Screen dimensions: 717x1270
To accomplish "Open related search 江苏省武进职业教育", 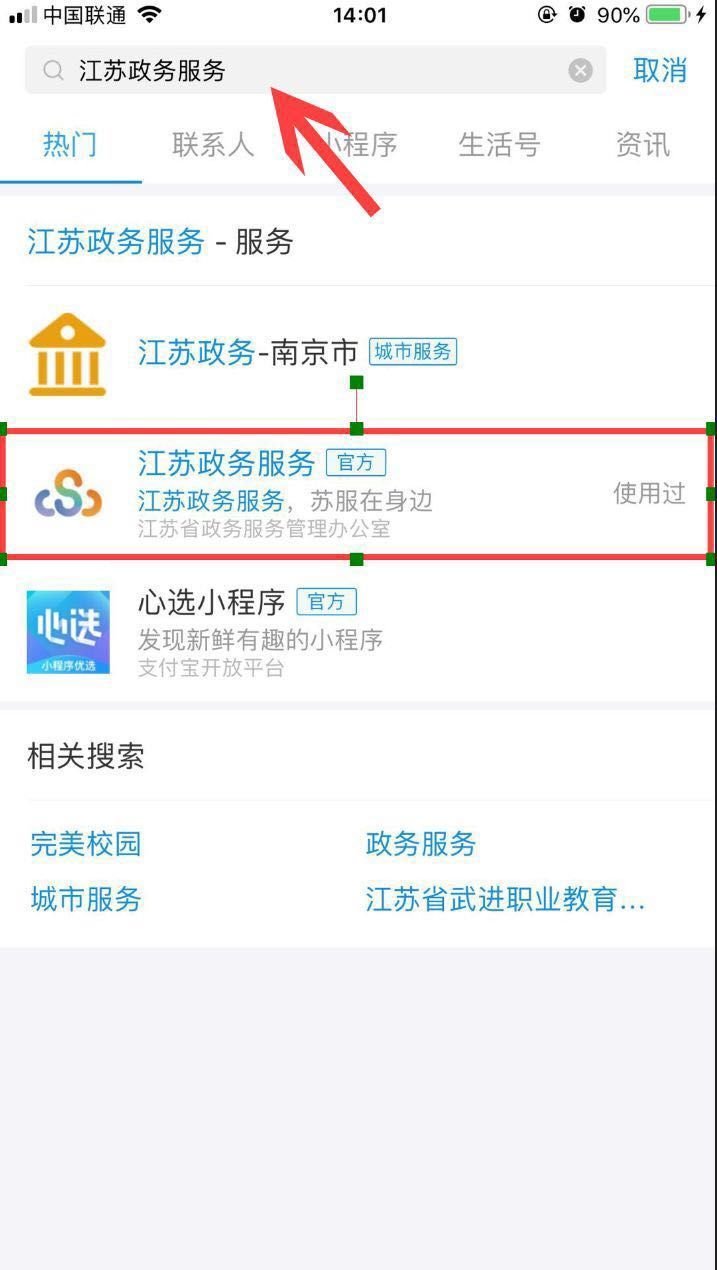I will click(505, 899).
